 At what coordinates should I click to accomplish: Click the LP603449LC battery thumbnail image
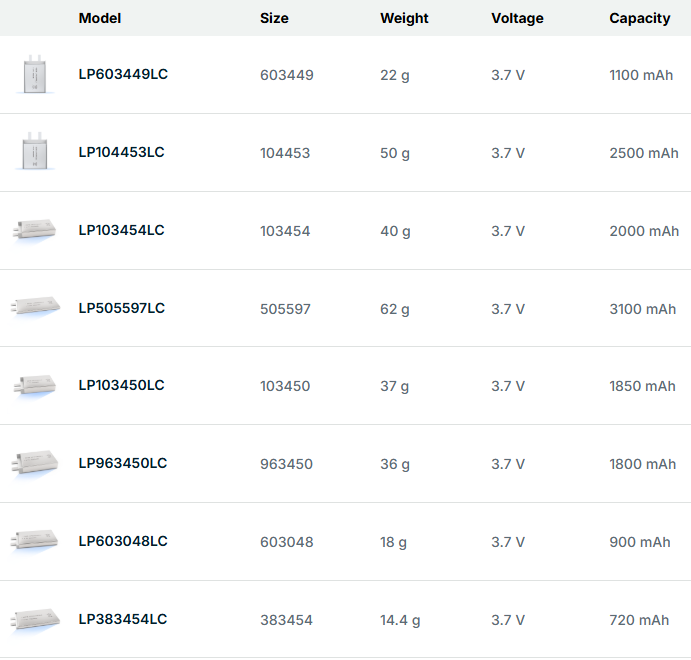[36, 75]
